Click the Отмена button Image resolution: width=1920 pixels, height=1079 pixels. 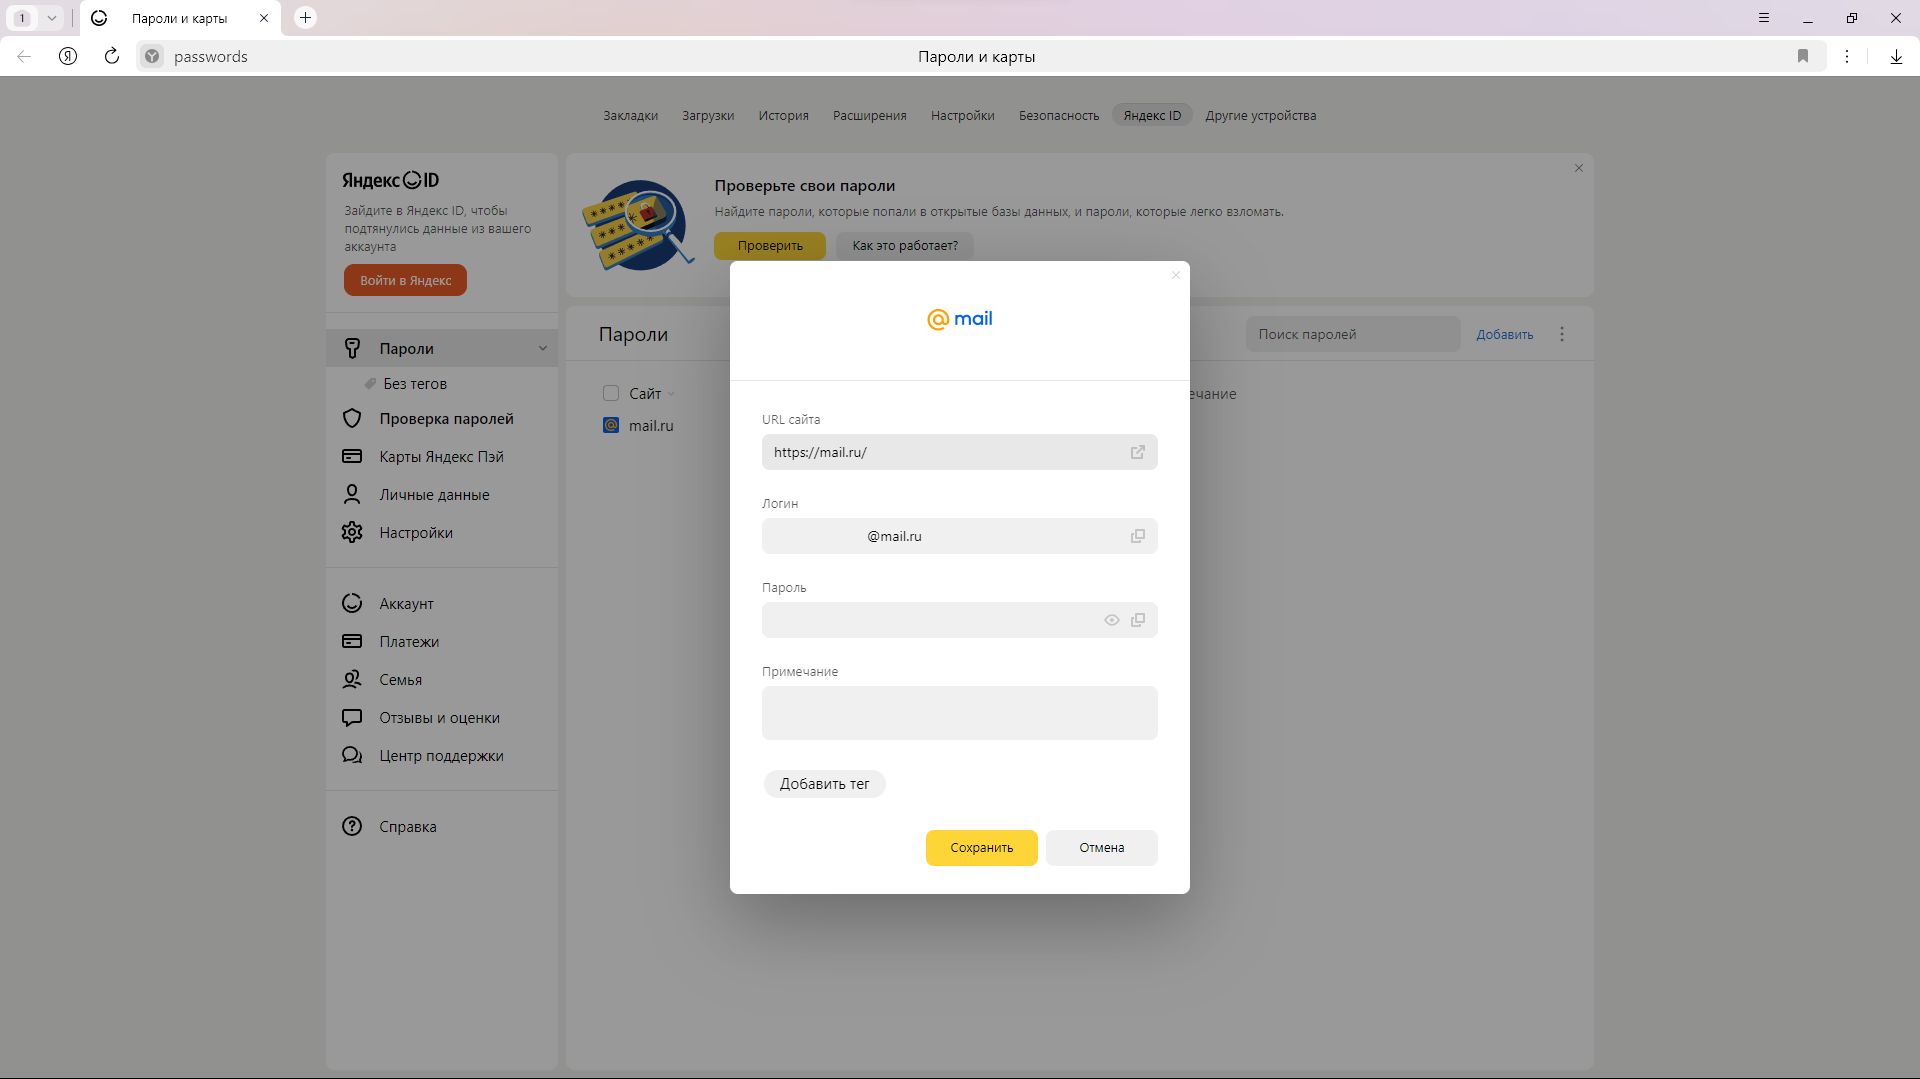point(1101,847)
